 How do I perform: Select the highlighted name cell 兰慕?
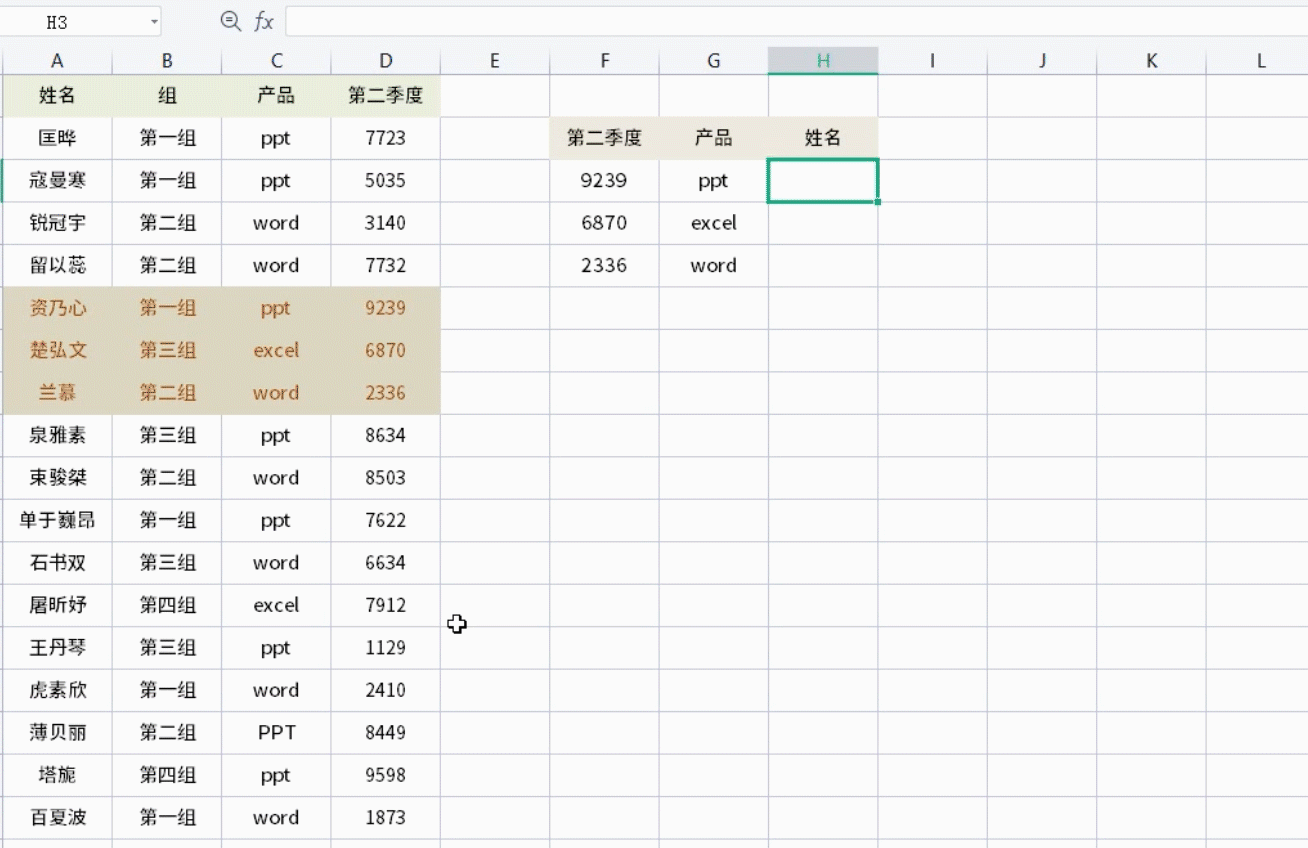point(57,393)
